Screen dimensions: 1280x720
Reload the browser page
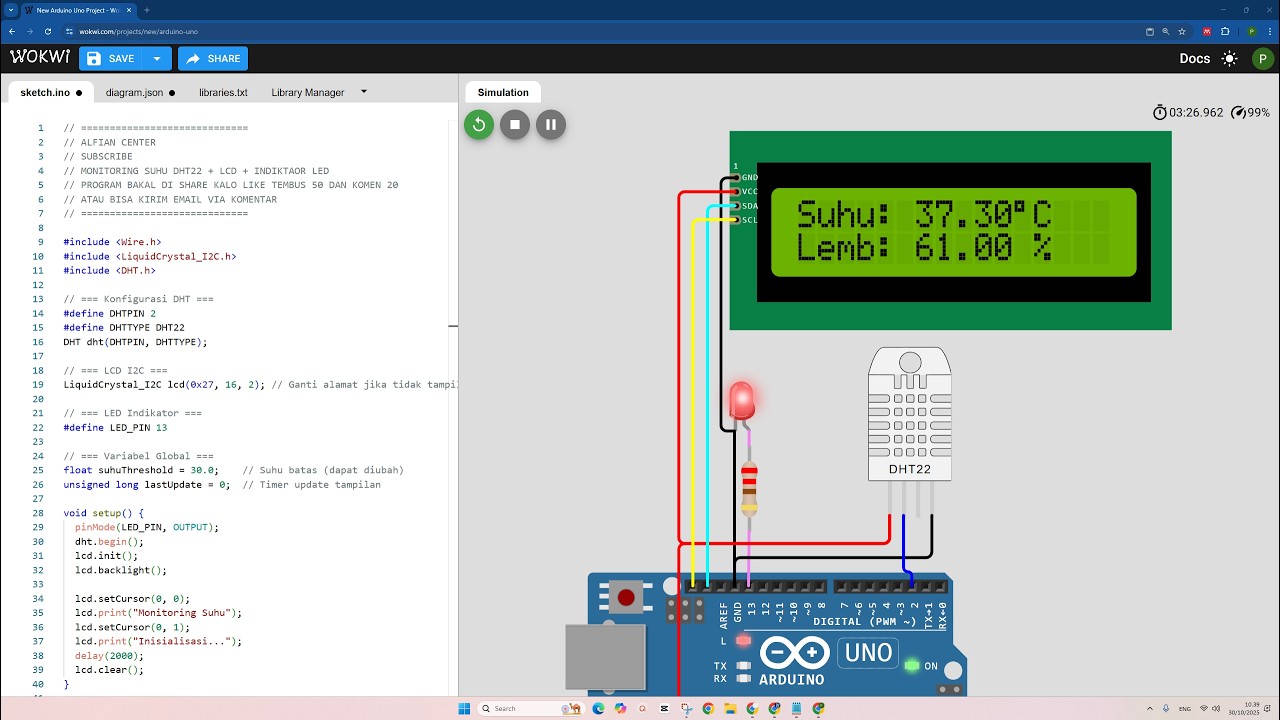point(48,31)
